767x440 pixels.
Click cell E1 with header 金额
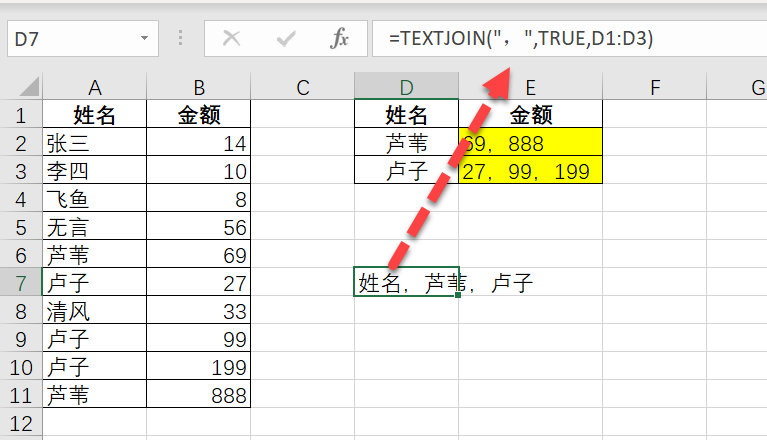530,115
